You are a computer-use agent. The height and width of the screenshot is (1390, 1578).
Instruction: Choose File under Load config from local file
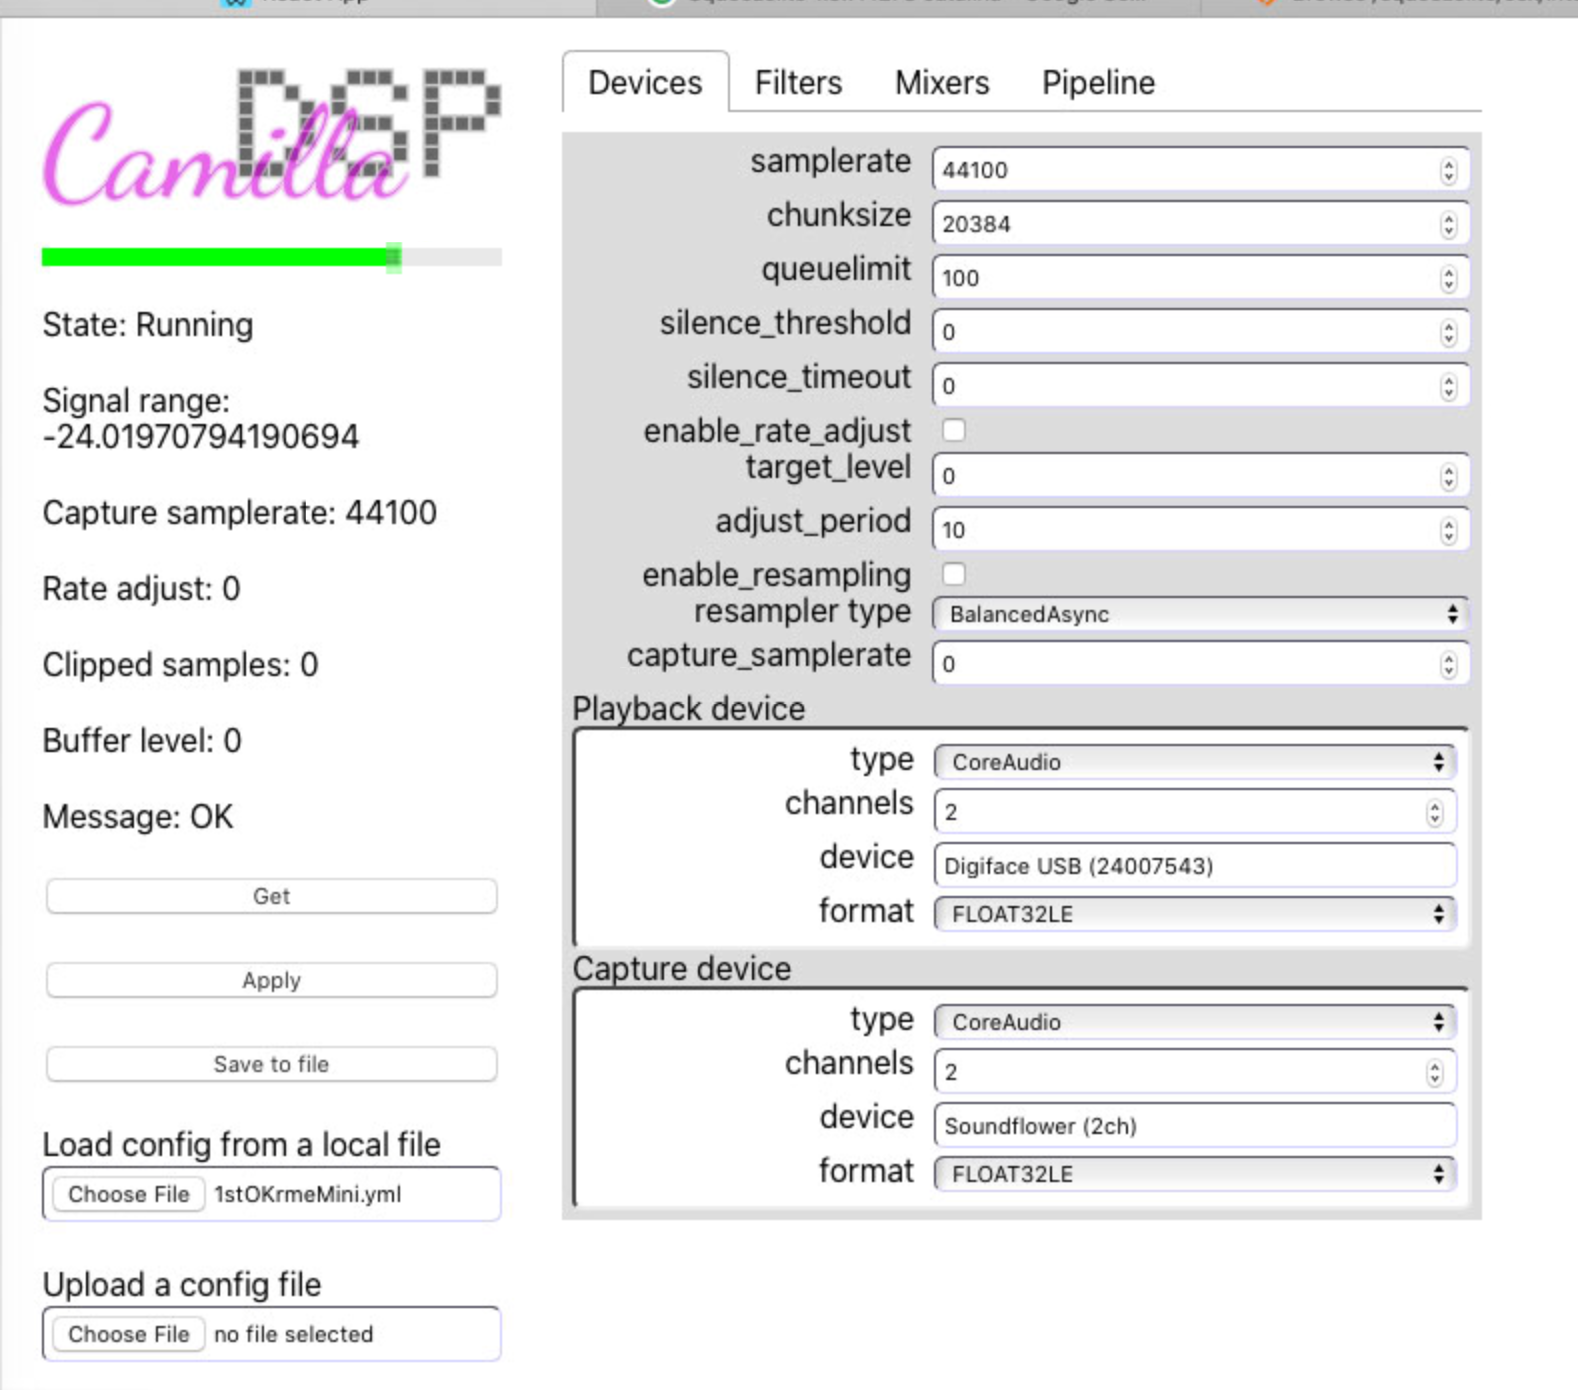[129, 1194]
